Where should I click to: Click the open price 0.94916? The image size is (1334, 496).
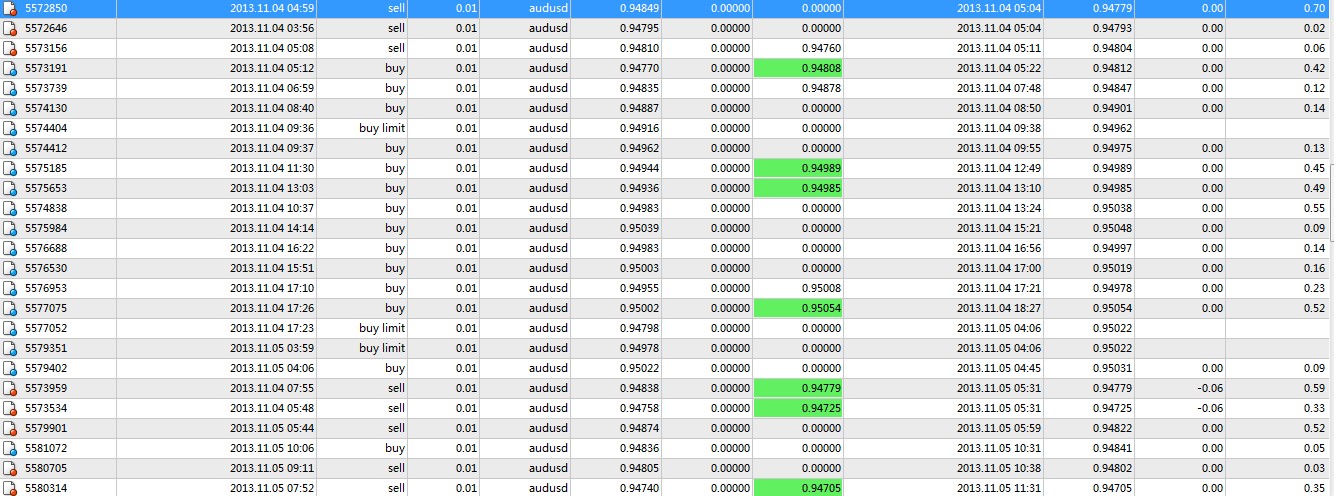(x=639, y=129)
